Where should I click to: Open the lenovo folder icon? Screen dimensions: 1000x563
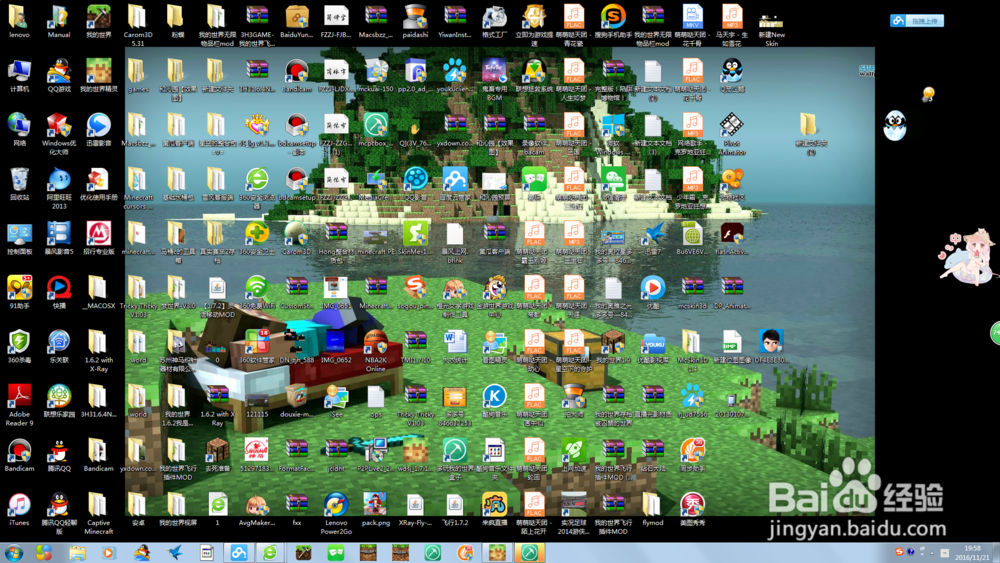(19, 17)
